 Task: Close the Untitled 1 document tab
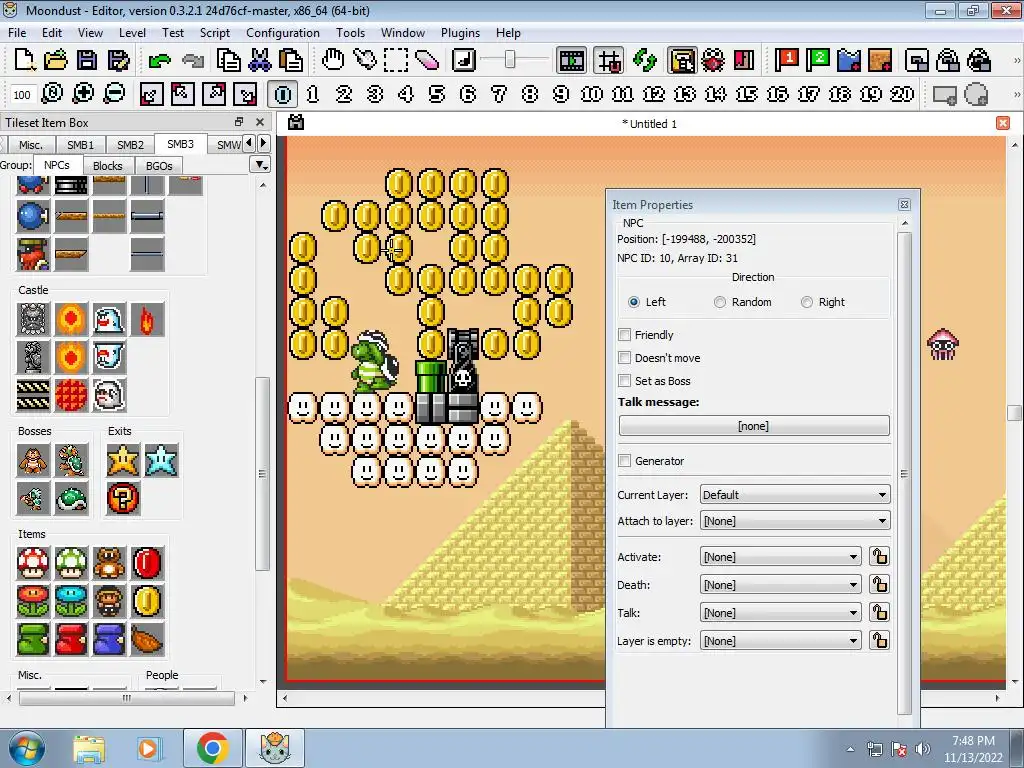[x=1003, y=123]
